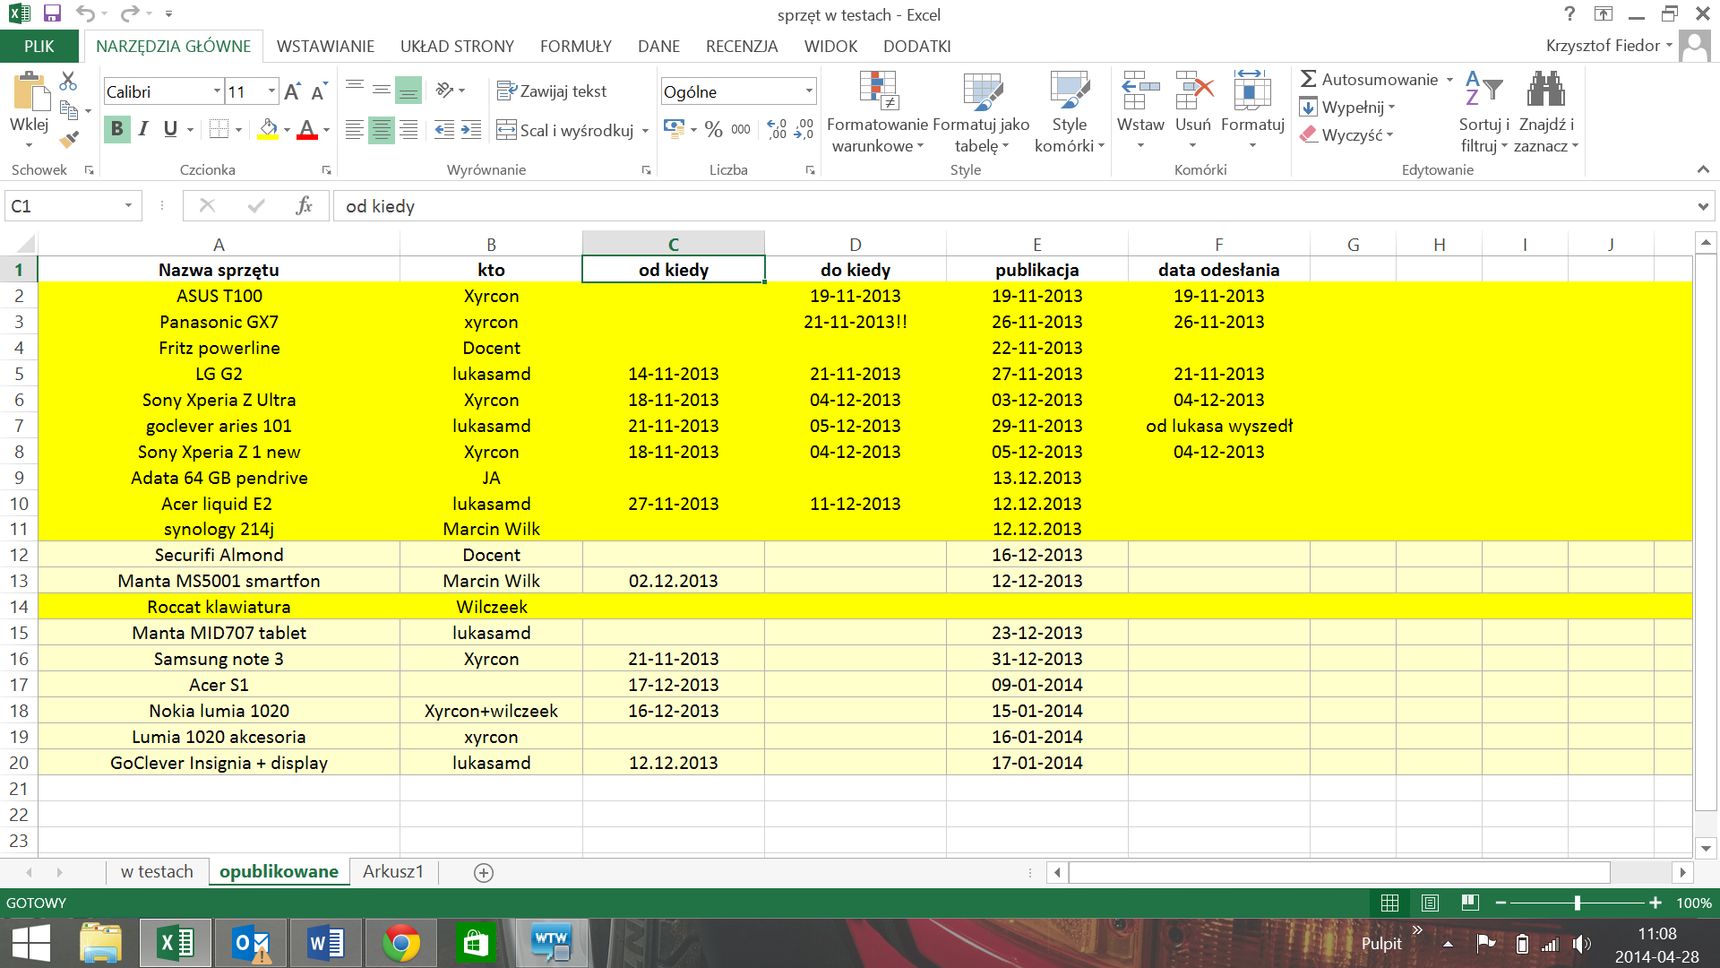The image size is (1720, 968).
Task: Toggle Bold formatting
Action: (x=117, y=129)
